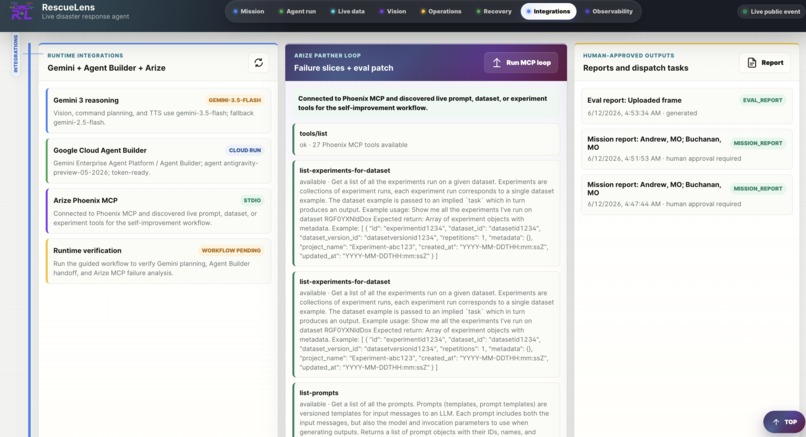Screen dimensions: 806x437
Task: Click the GEMINI-3.5-FLASH badge
Action: (x=234, y=100)
